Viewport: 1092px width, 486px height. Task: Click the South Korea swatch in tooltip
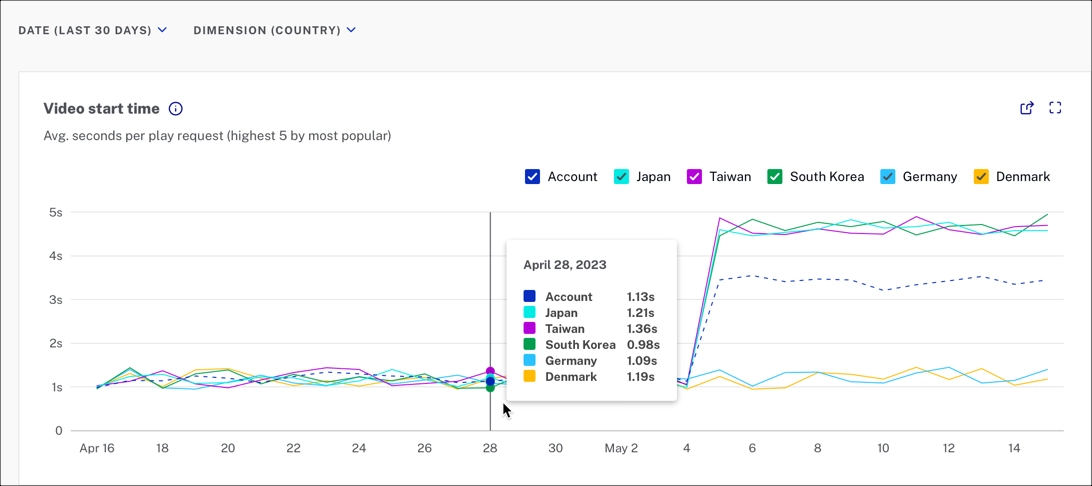coord(530,345)
